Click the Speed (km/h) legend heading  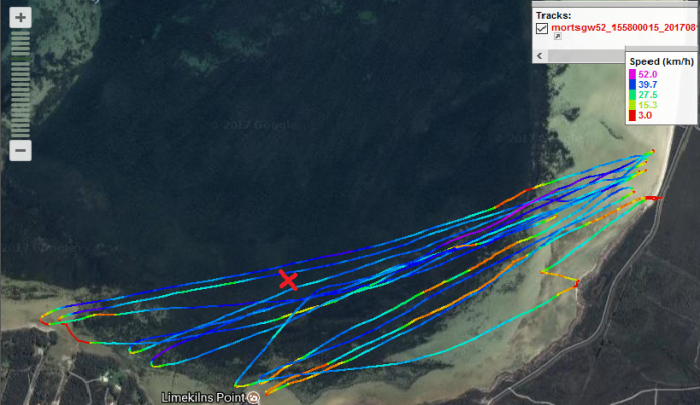coord(661,62)
